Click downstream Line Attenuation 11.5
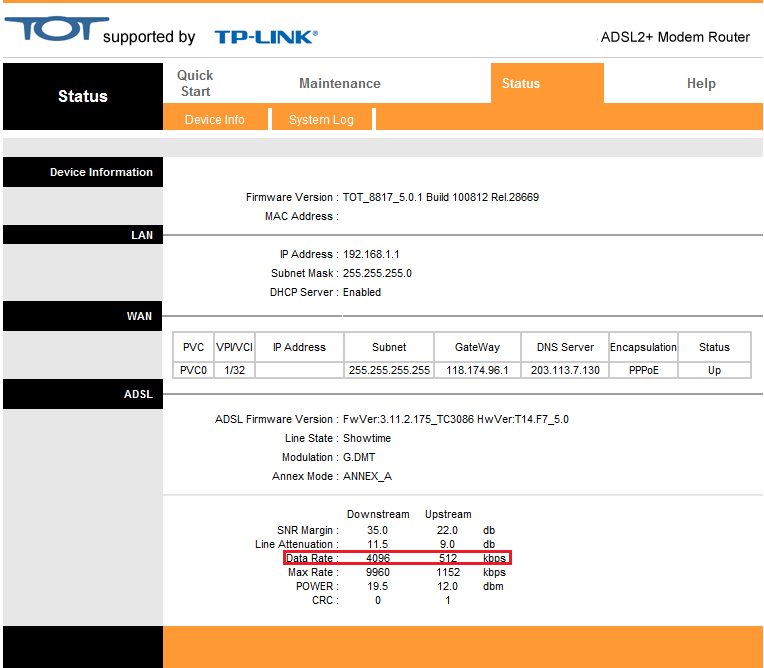The image size is (764, 668). click(x=377, y=544)
